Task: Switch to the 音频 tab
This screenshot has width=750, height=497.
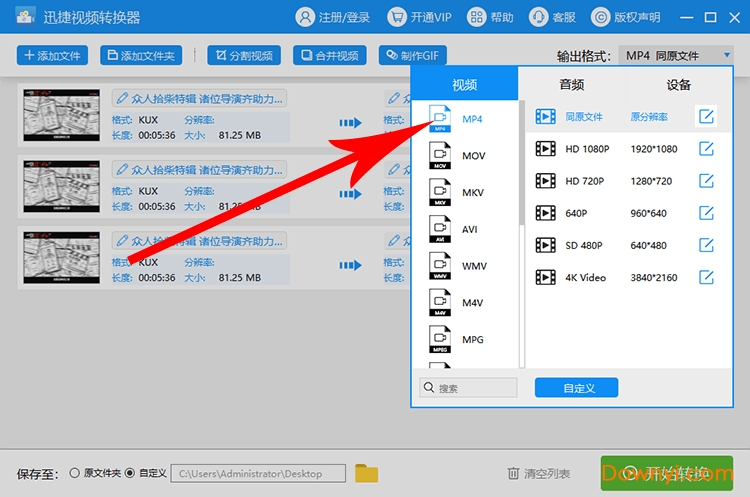Action: 572,84
